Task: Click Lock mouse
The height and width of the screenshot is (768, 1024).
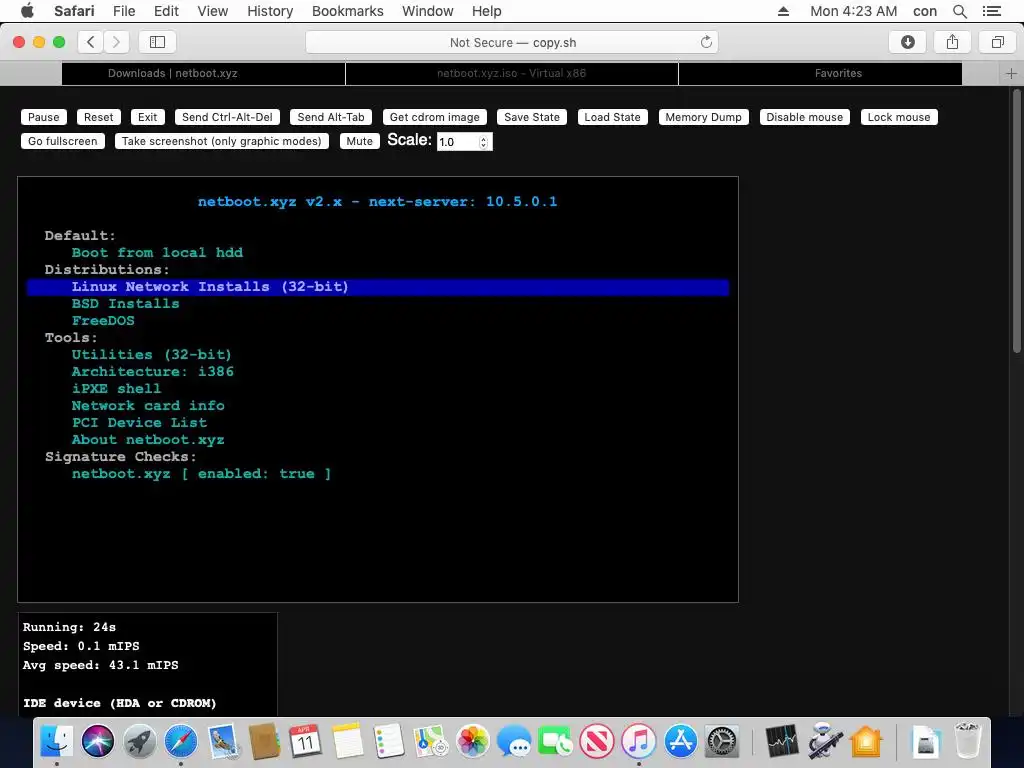Action: tap(899, 117)
